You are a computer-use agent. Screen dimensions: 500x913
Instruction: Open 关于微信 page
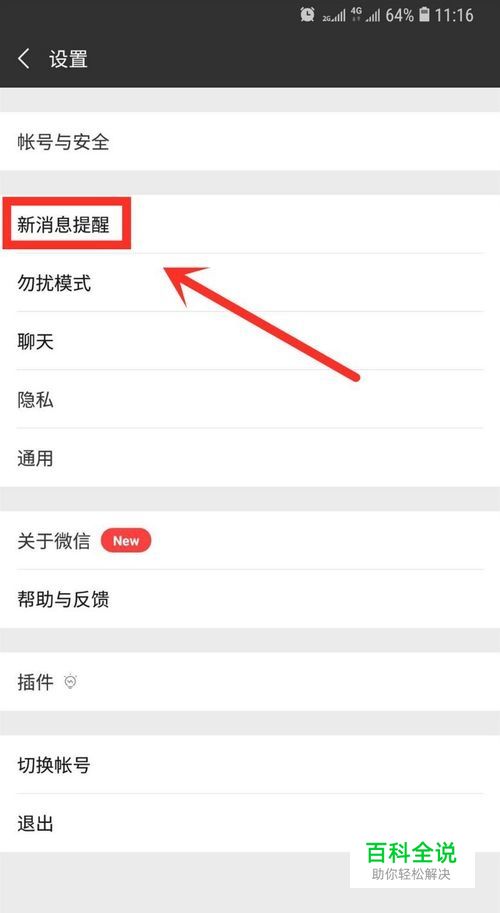250,540
